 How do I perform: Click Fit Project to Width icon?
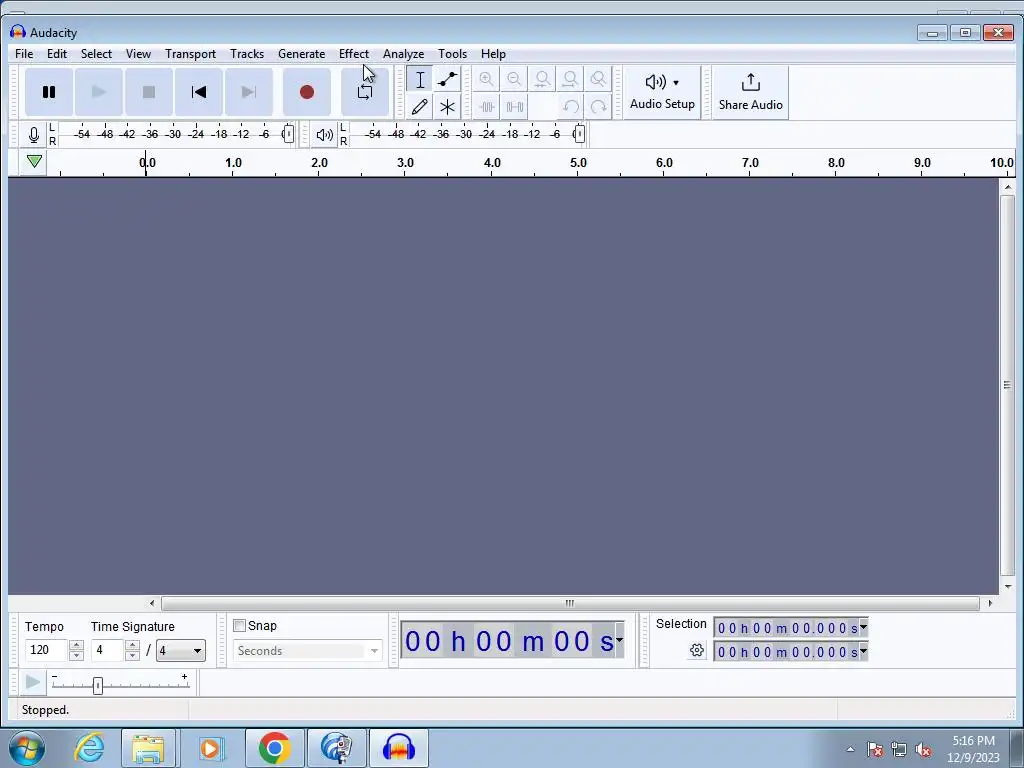click(x=570, y=80)
